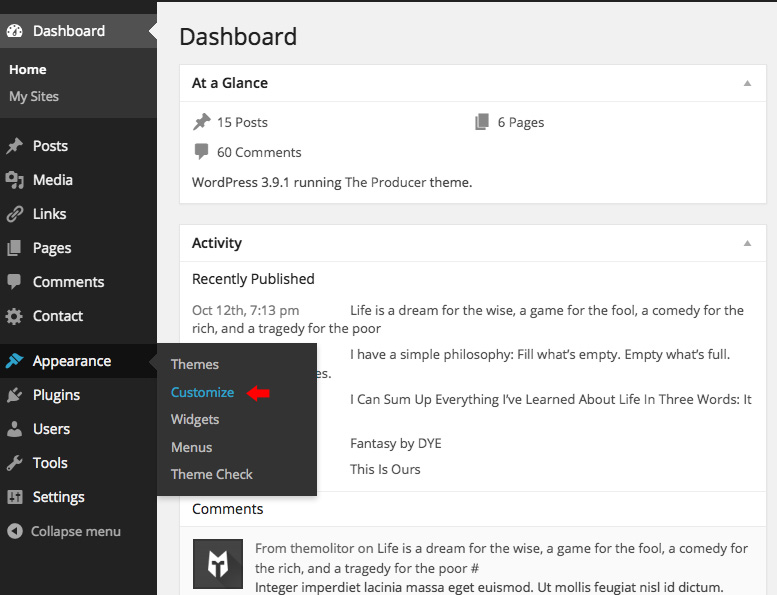Click the Pages icon in sidebar
This screenshot has width=777, height=595.
click(14, 248)
